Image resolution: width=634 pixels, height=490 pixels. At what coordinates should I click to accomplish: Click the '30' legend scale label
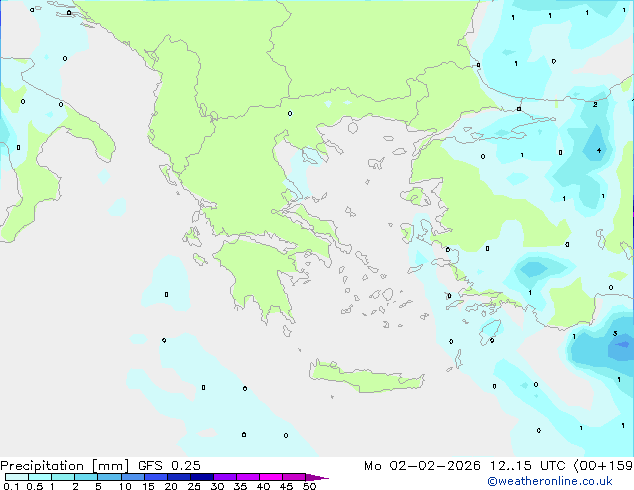(218, 486)
